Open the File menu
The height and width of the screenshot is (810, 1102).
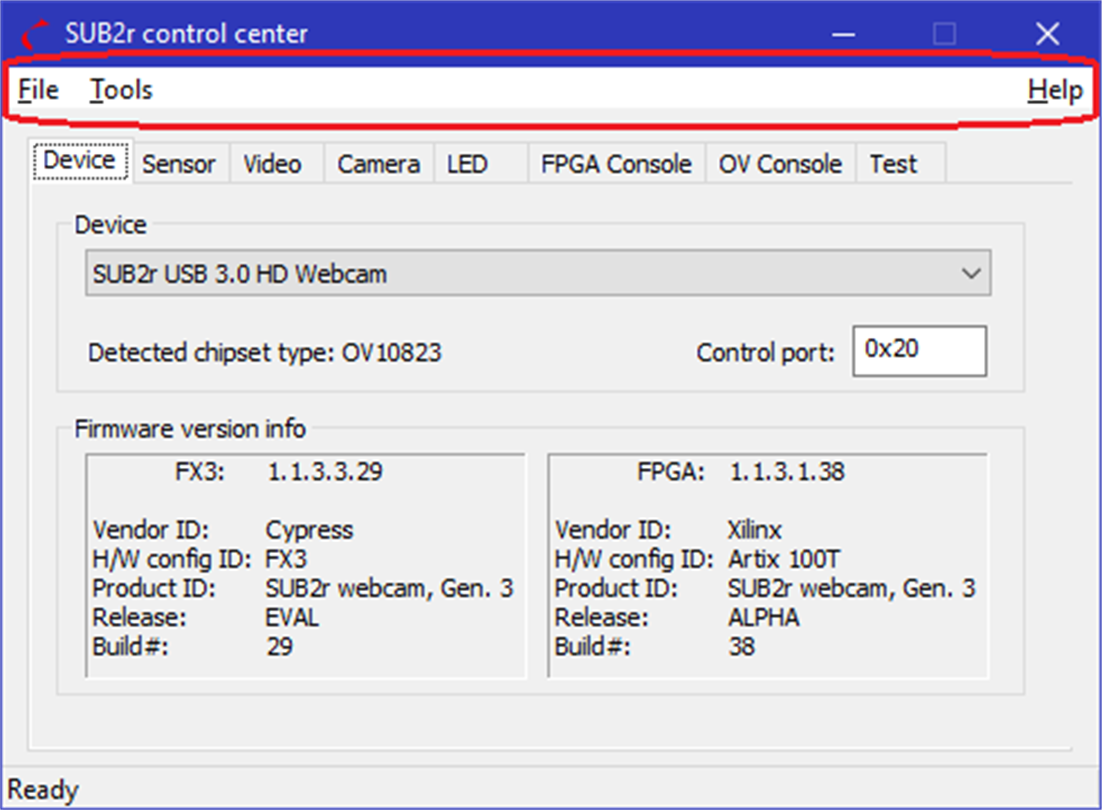(38, 90)
